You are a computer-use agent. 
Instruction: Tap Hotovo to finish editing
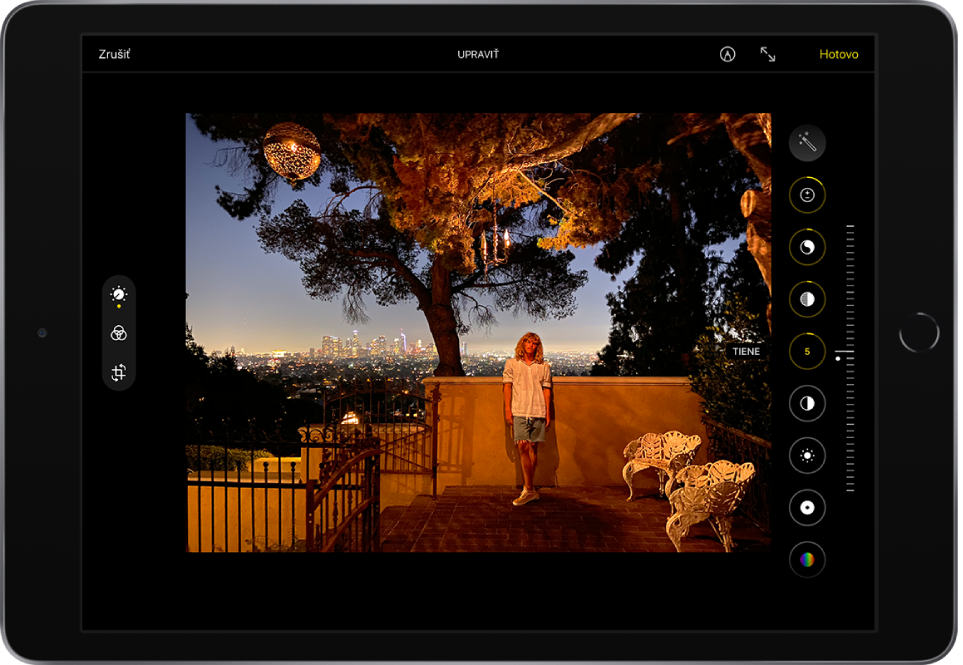[x=838, y=54]
